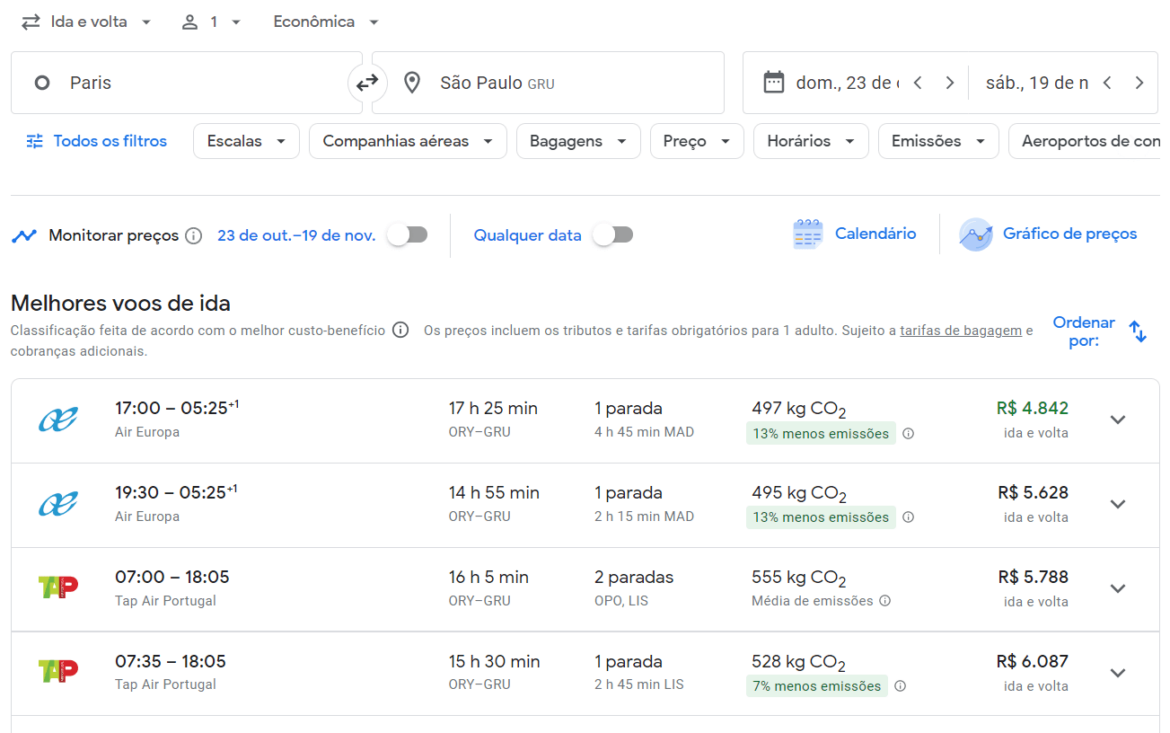Click the destination location pin icon
The height and width of the screenshot is (733, 1170).
pyautogui.click(x=413, y=82)
